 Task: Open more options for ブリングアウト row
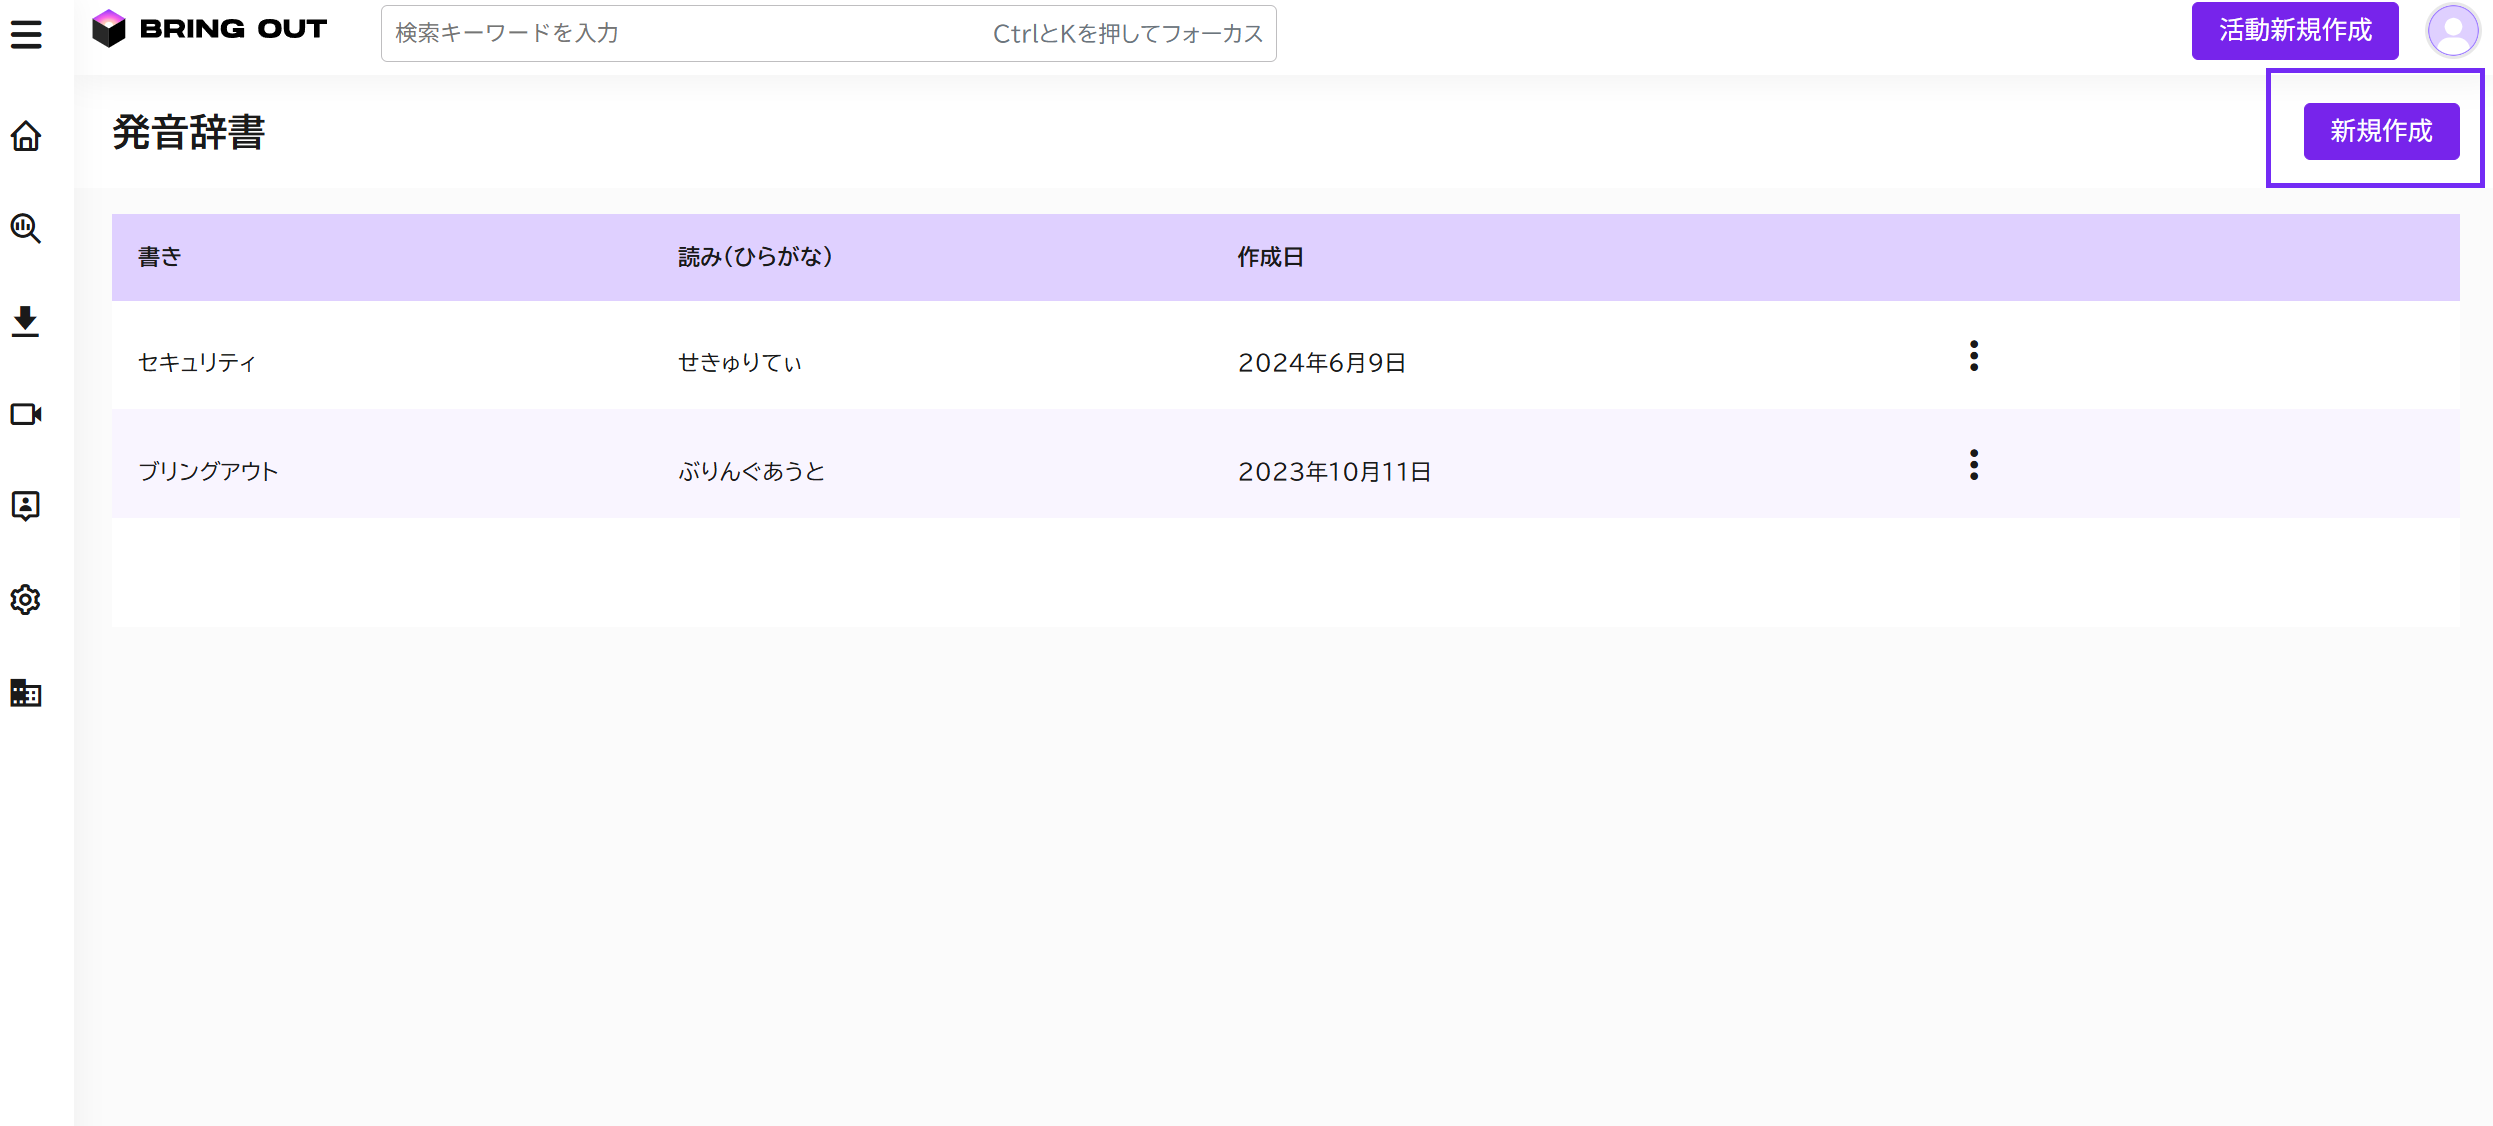tap(1973, 465)
